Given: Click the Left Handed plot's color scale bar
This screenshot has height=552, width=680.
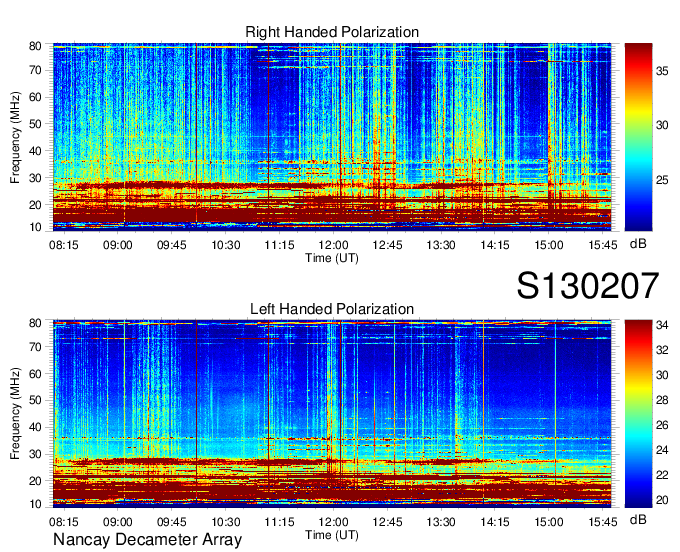Looking at the screenshot, I should coord(638,414).
